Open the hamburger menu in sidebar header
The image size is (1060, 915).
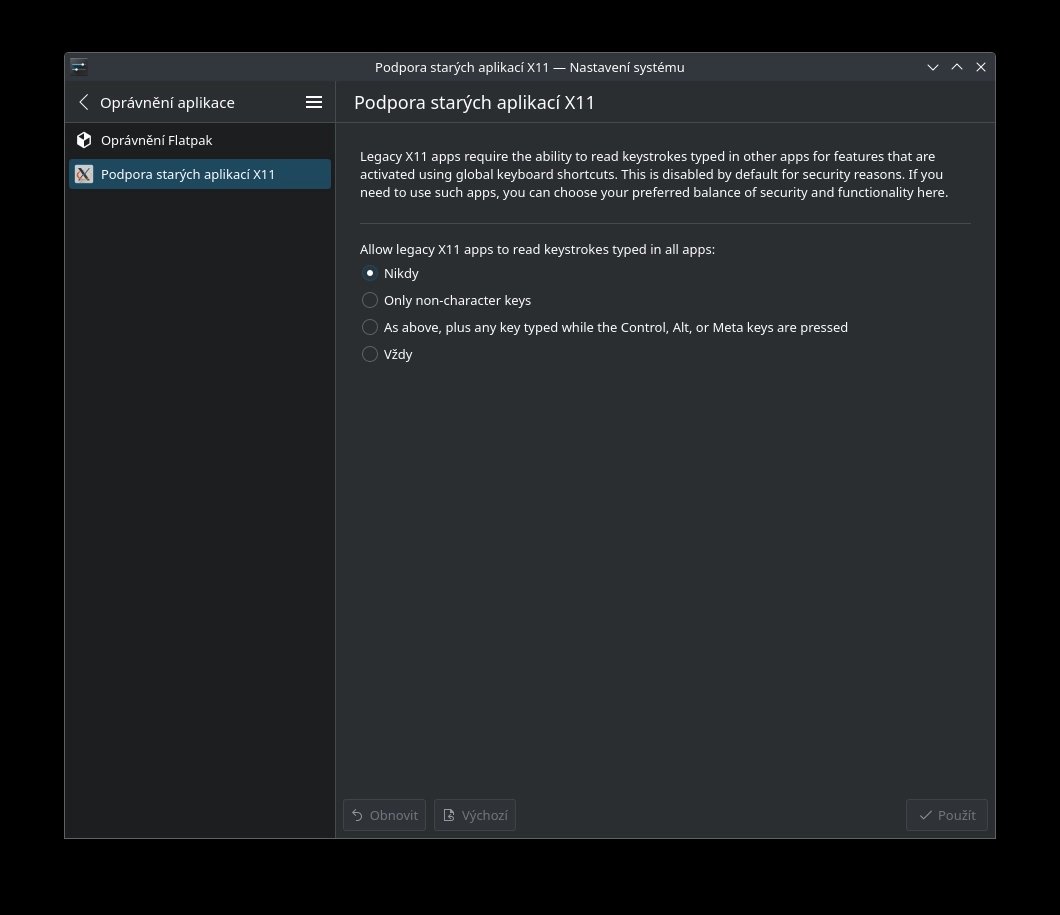(314, 102)
